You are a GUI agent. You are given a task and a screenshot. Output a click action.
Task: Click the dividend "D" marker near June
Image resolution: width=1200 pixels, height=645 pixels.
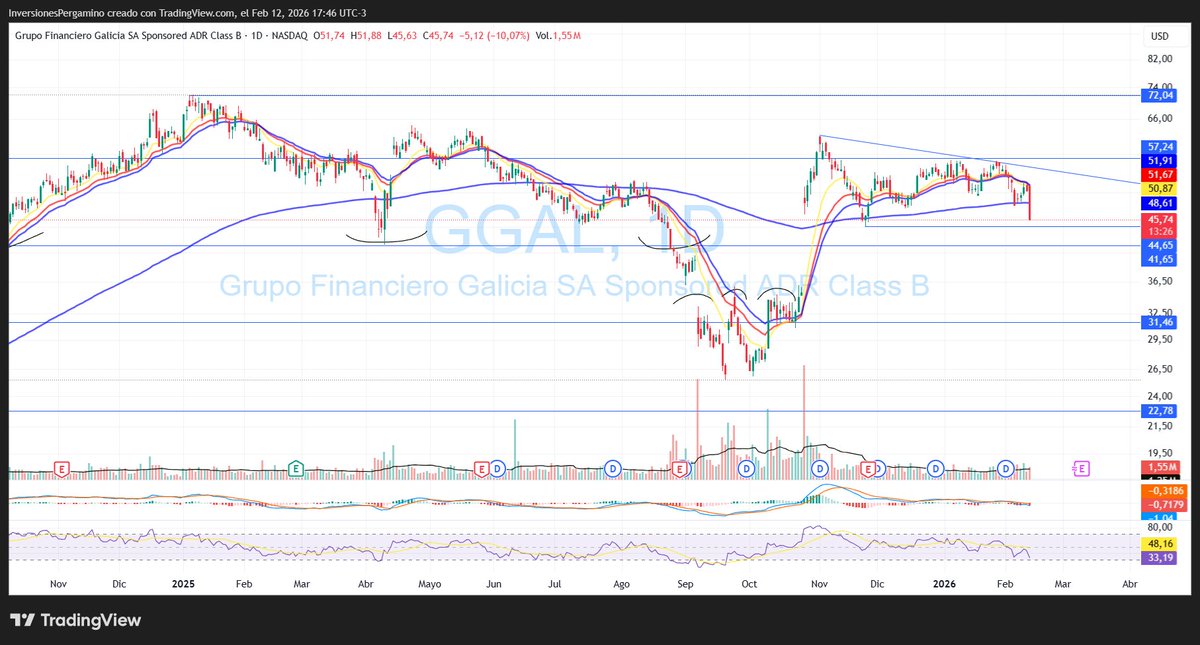497,469
